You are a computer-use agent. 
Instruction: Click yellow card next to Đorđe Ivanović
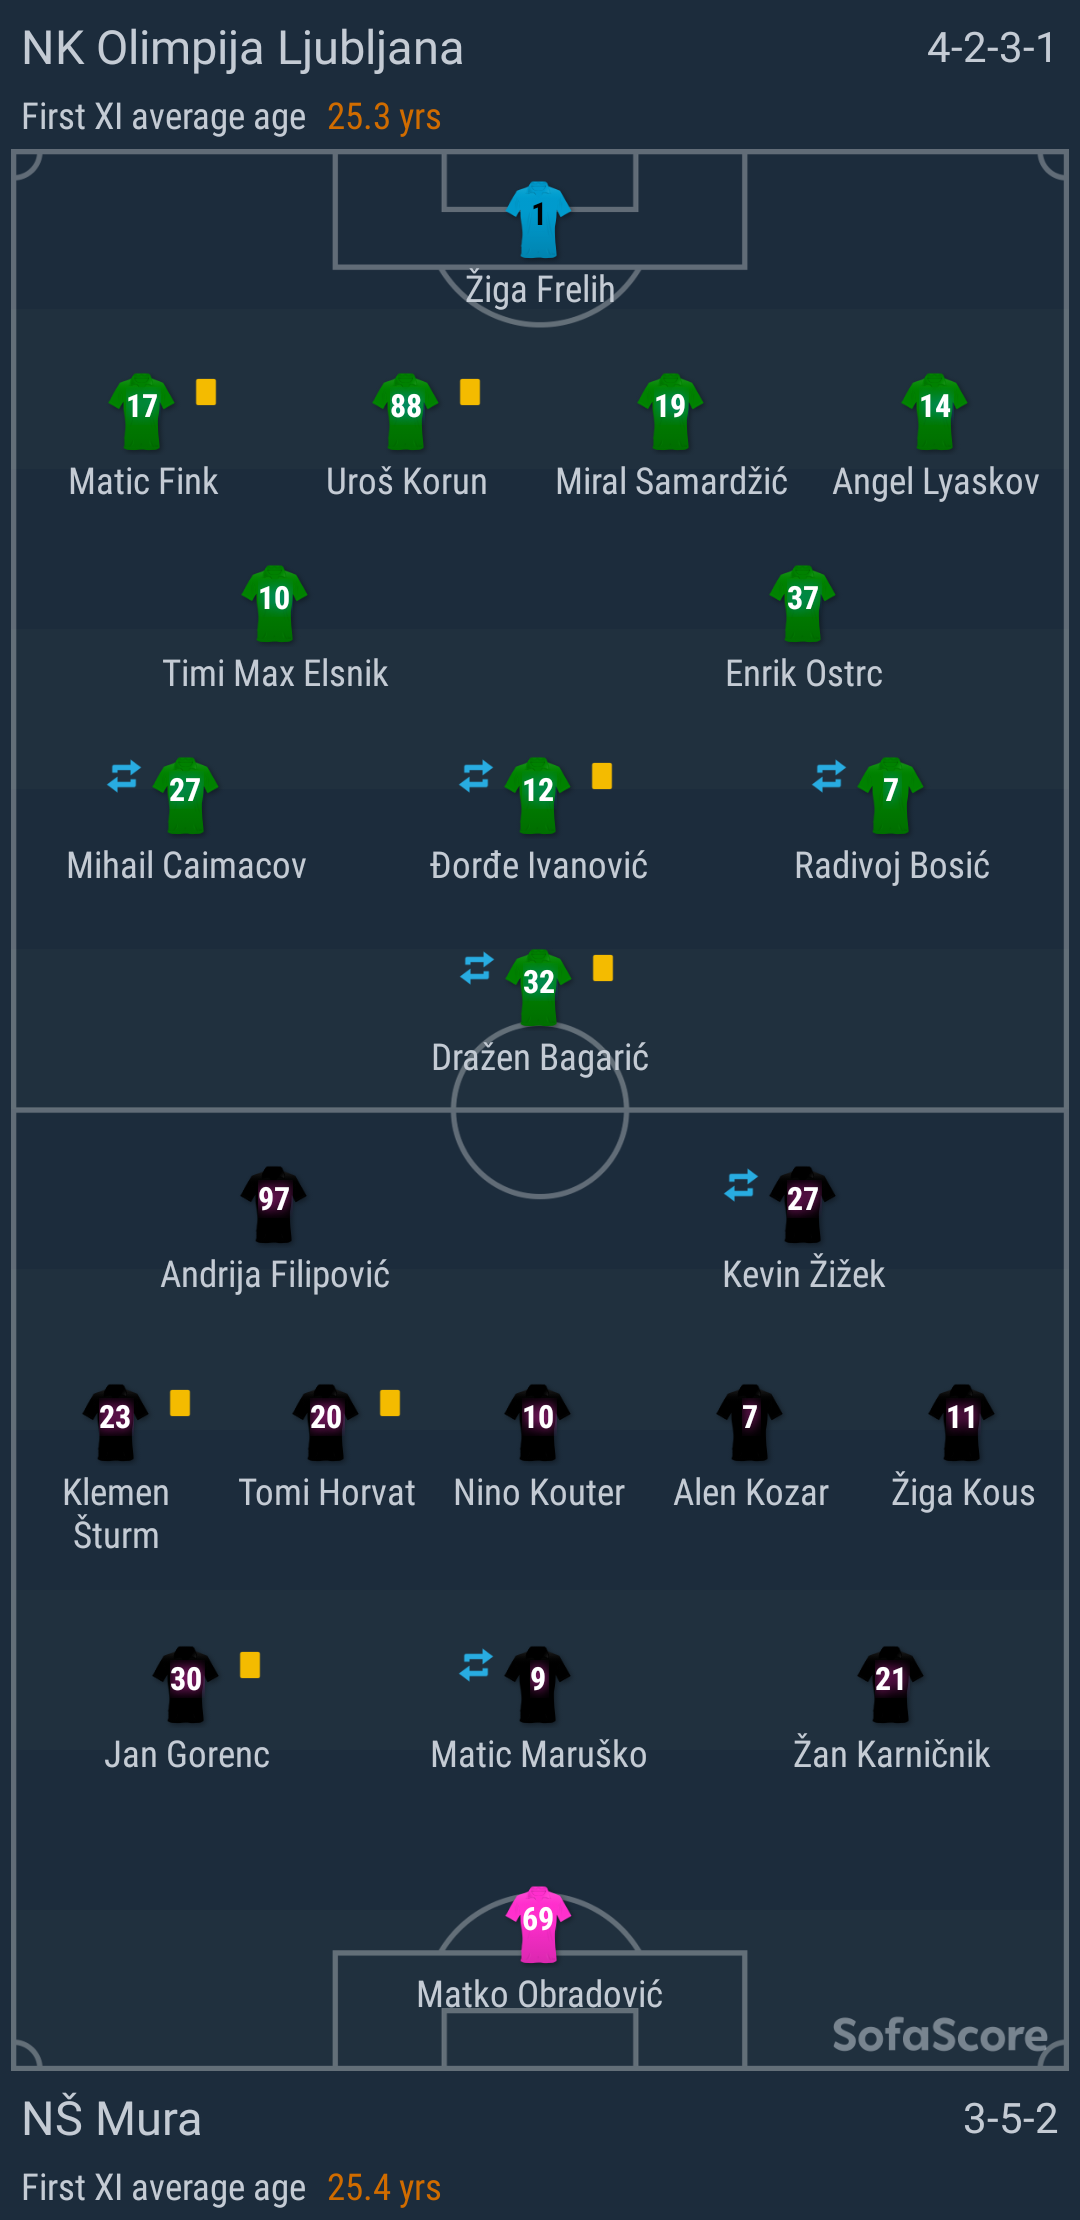pos(602,776)
